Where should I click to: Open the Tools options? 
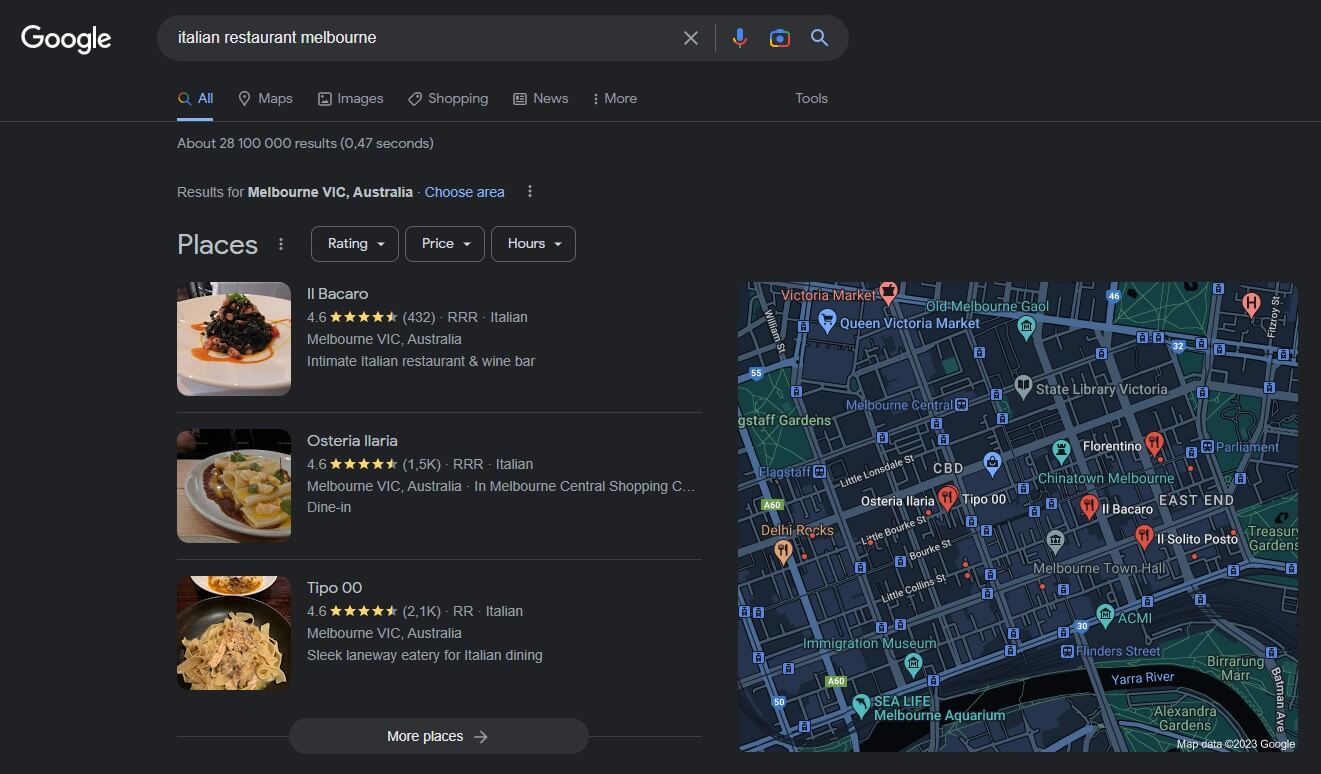(x=811, y=98)
